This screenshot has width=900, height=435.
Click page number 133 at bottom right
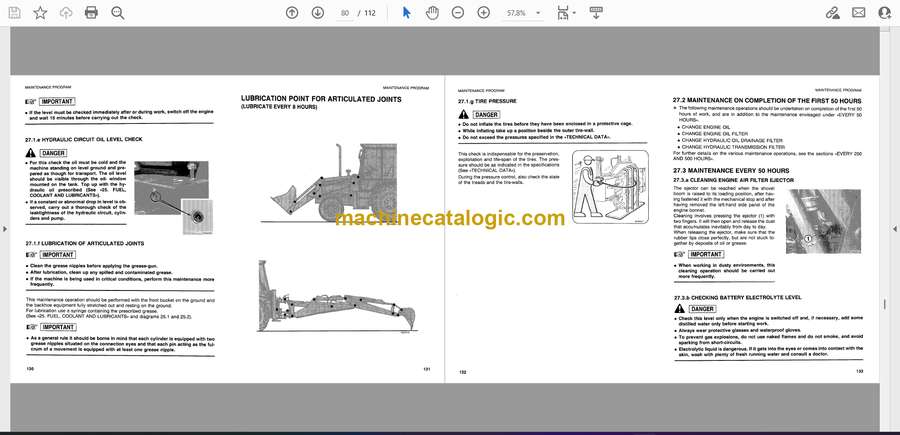[x=859, y=372]
